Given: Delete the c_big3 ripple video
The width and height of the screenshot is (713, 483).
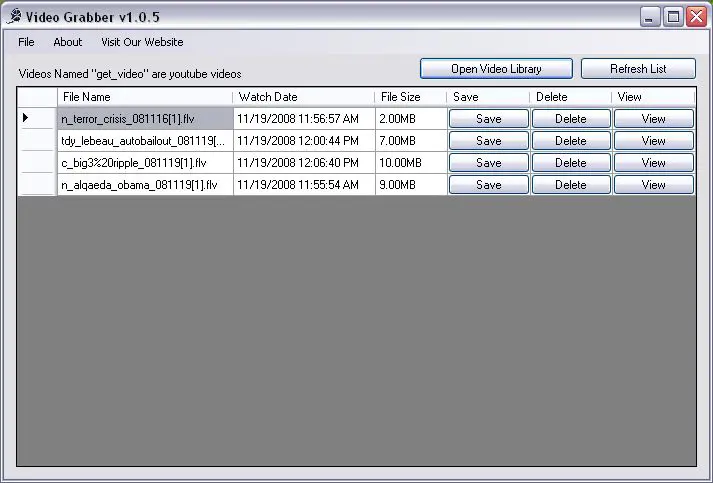Looking at the screenshot, I should point(571,163).
